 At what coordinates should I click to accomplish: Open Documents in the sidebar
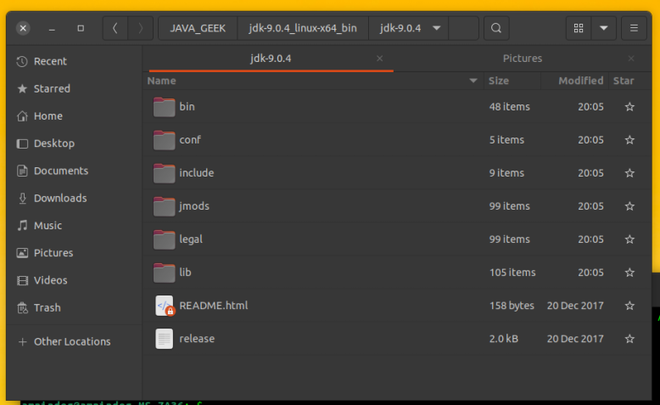pos(74,171)
